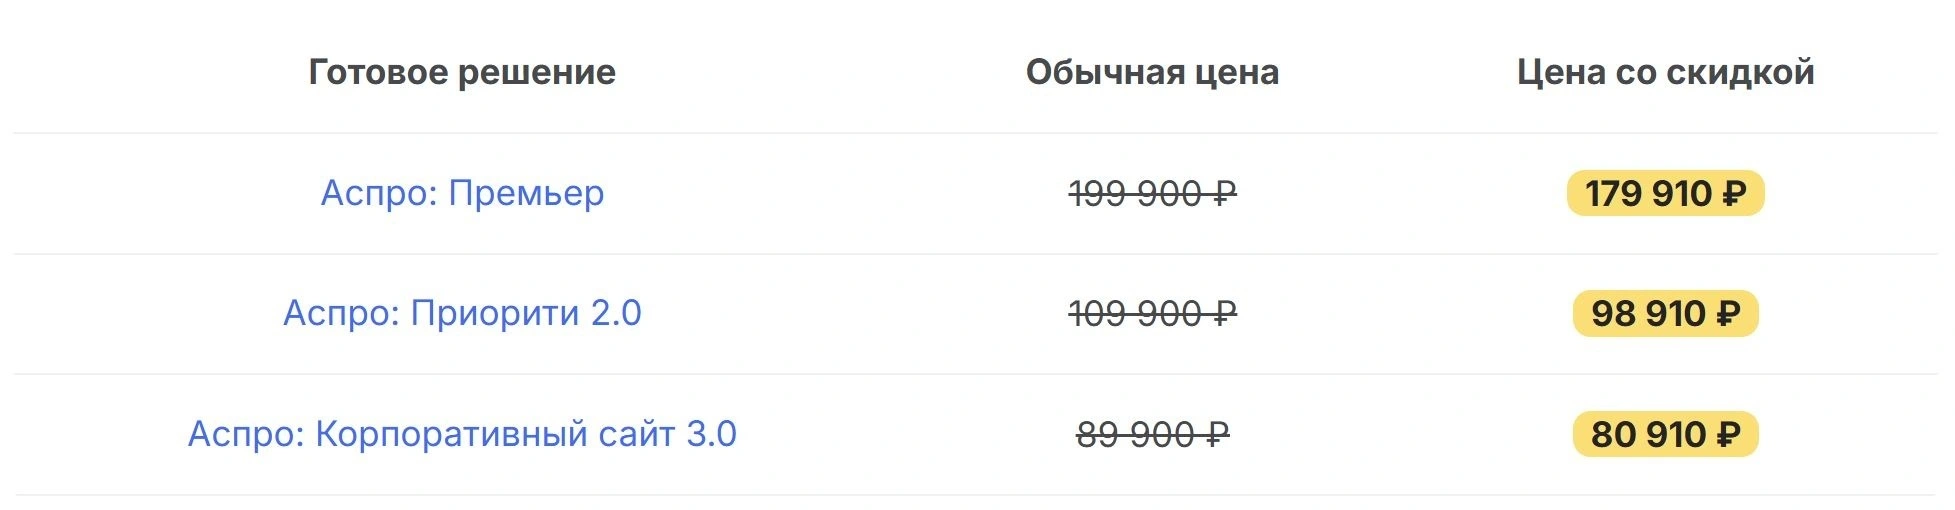Click the ruble sign after crossed-out 109 900
This screenshot has height=510, width=1955.
point(1225,314)
